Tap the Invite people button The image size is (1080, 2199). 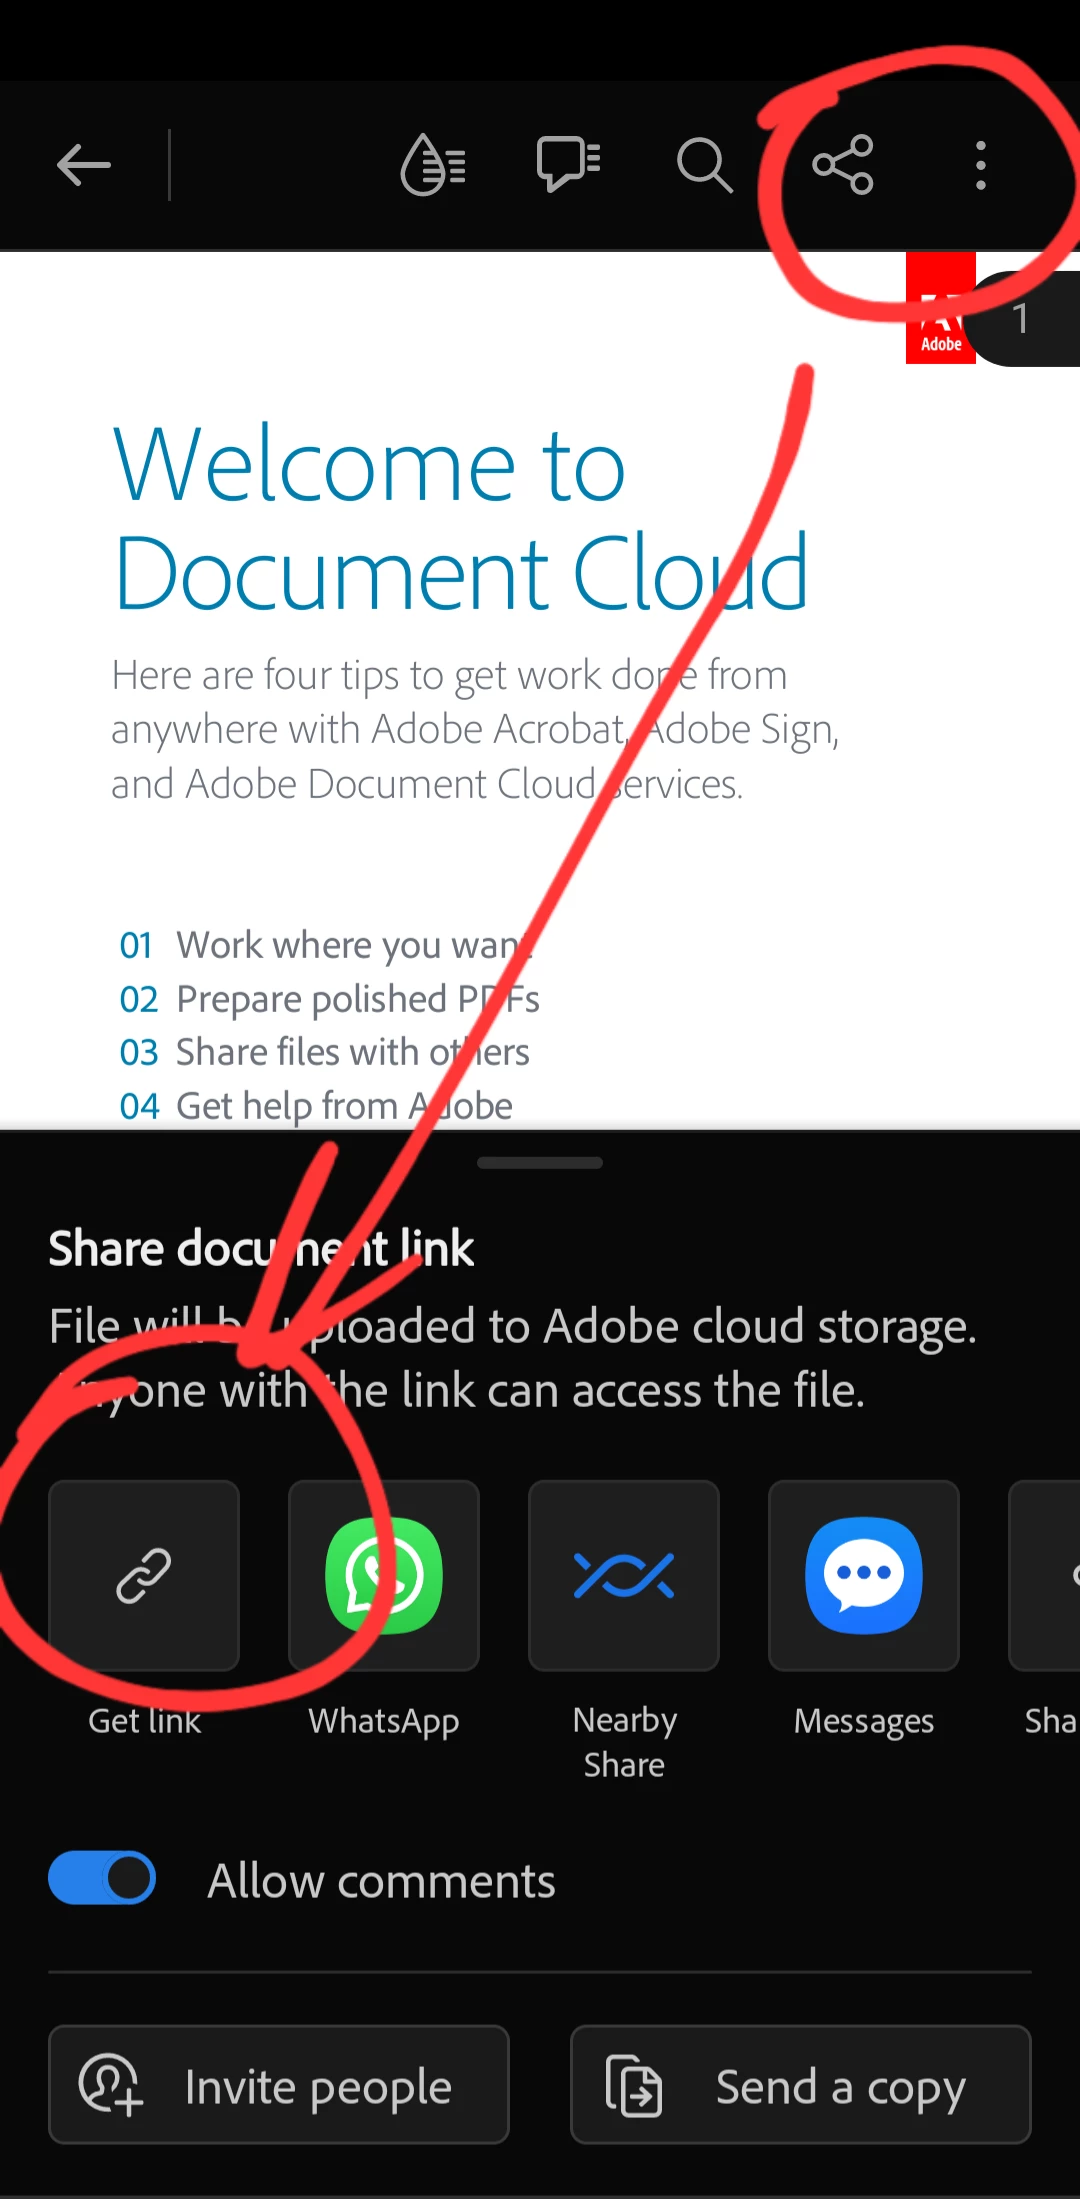point(279,2085)
